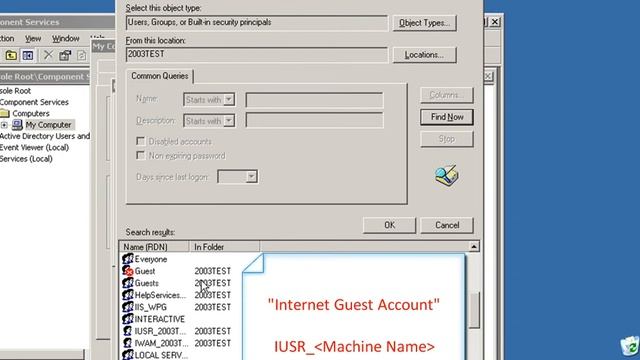Select Services (Local) in tree

(26, 159)
